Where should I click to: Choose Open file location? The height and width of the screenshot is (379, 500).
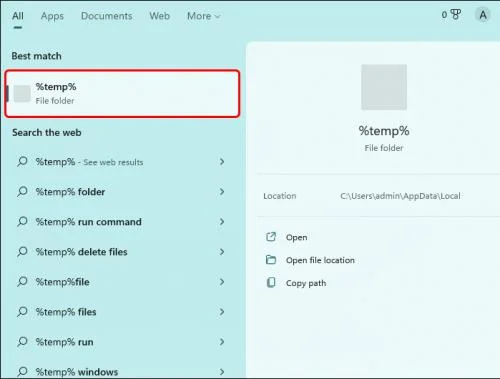(320, 260)
